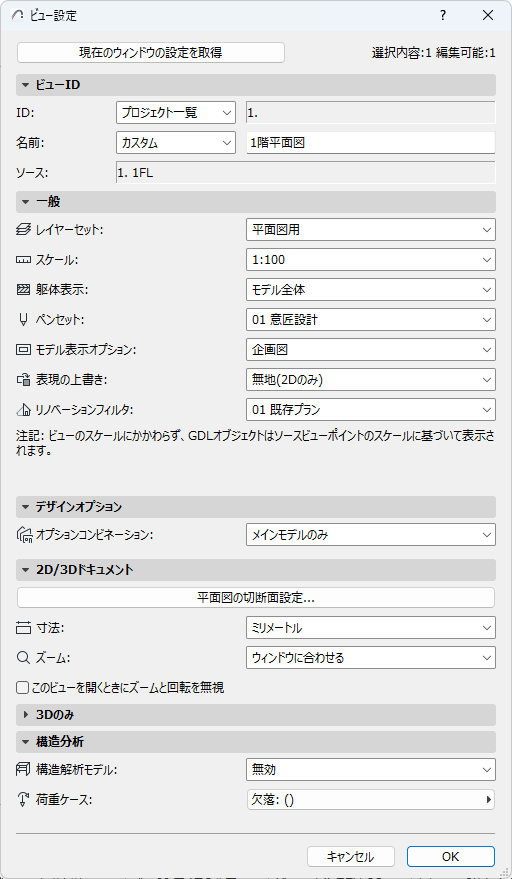Click the ソース field showing 1. 1FL

tap(305, 173)
